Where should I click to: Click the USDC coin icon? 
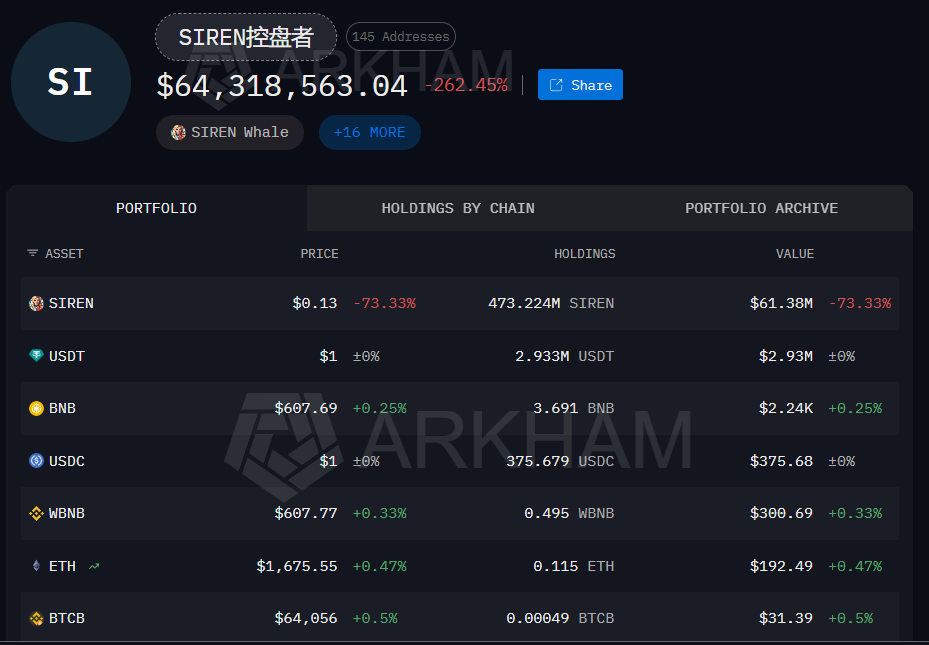[x=36, y=461]
